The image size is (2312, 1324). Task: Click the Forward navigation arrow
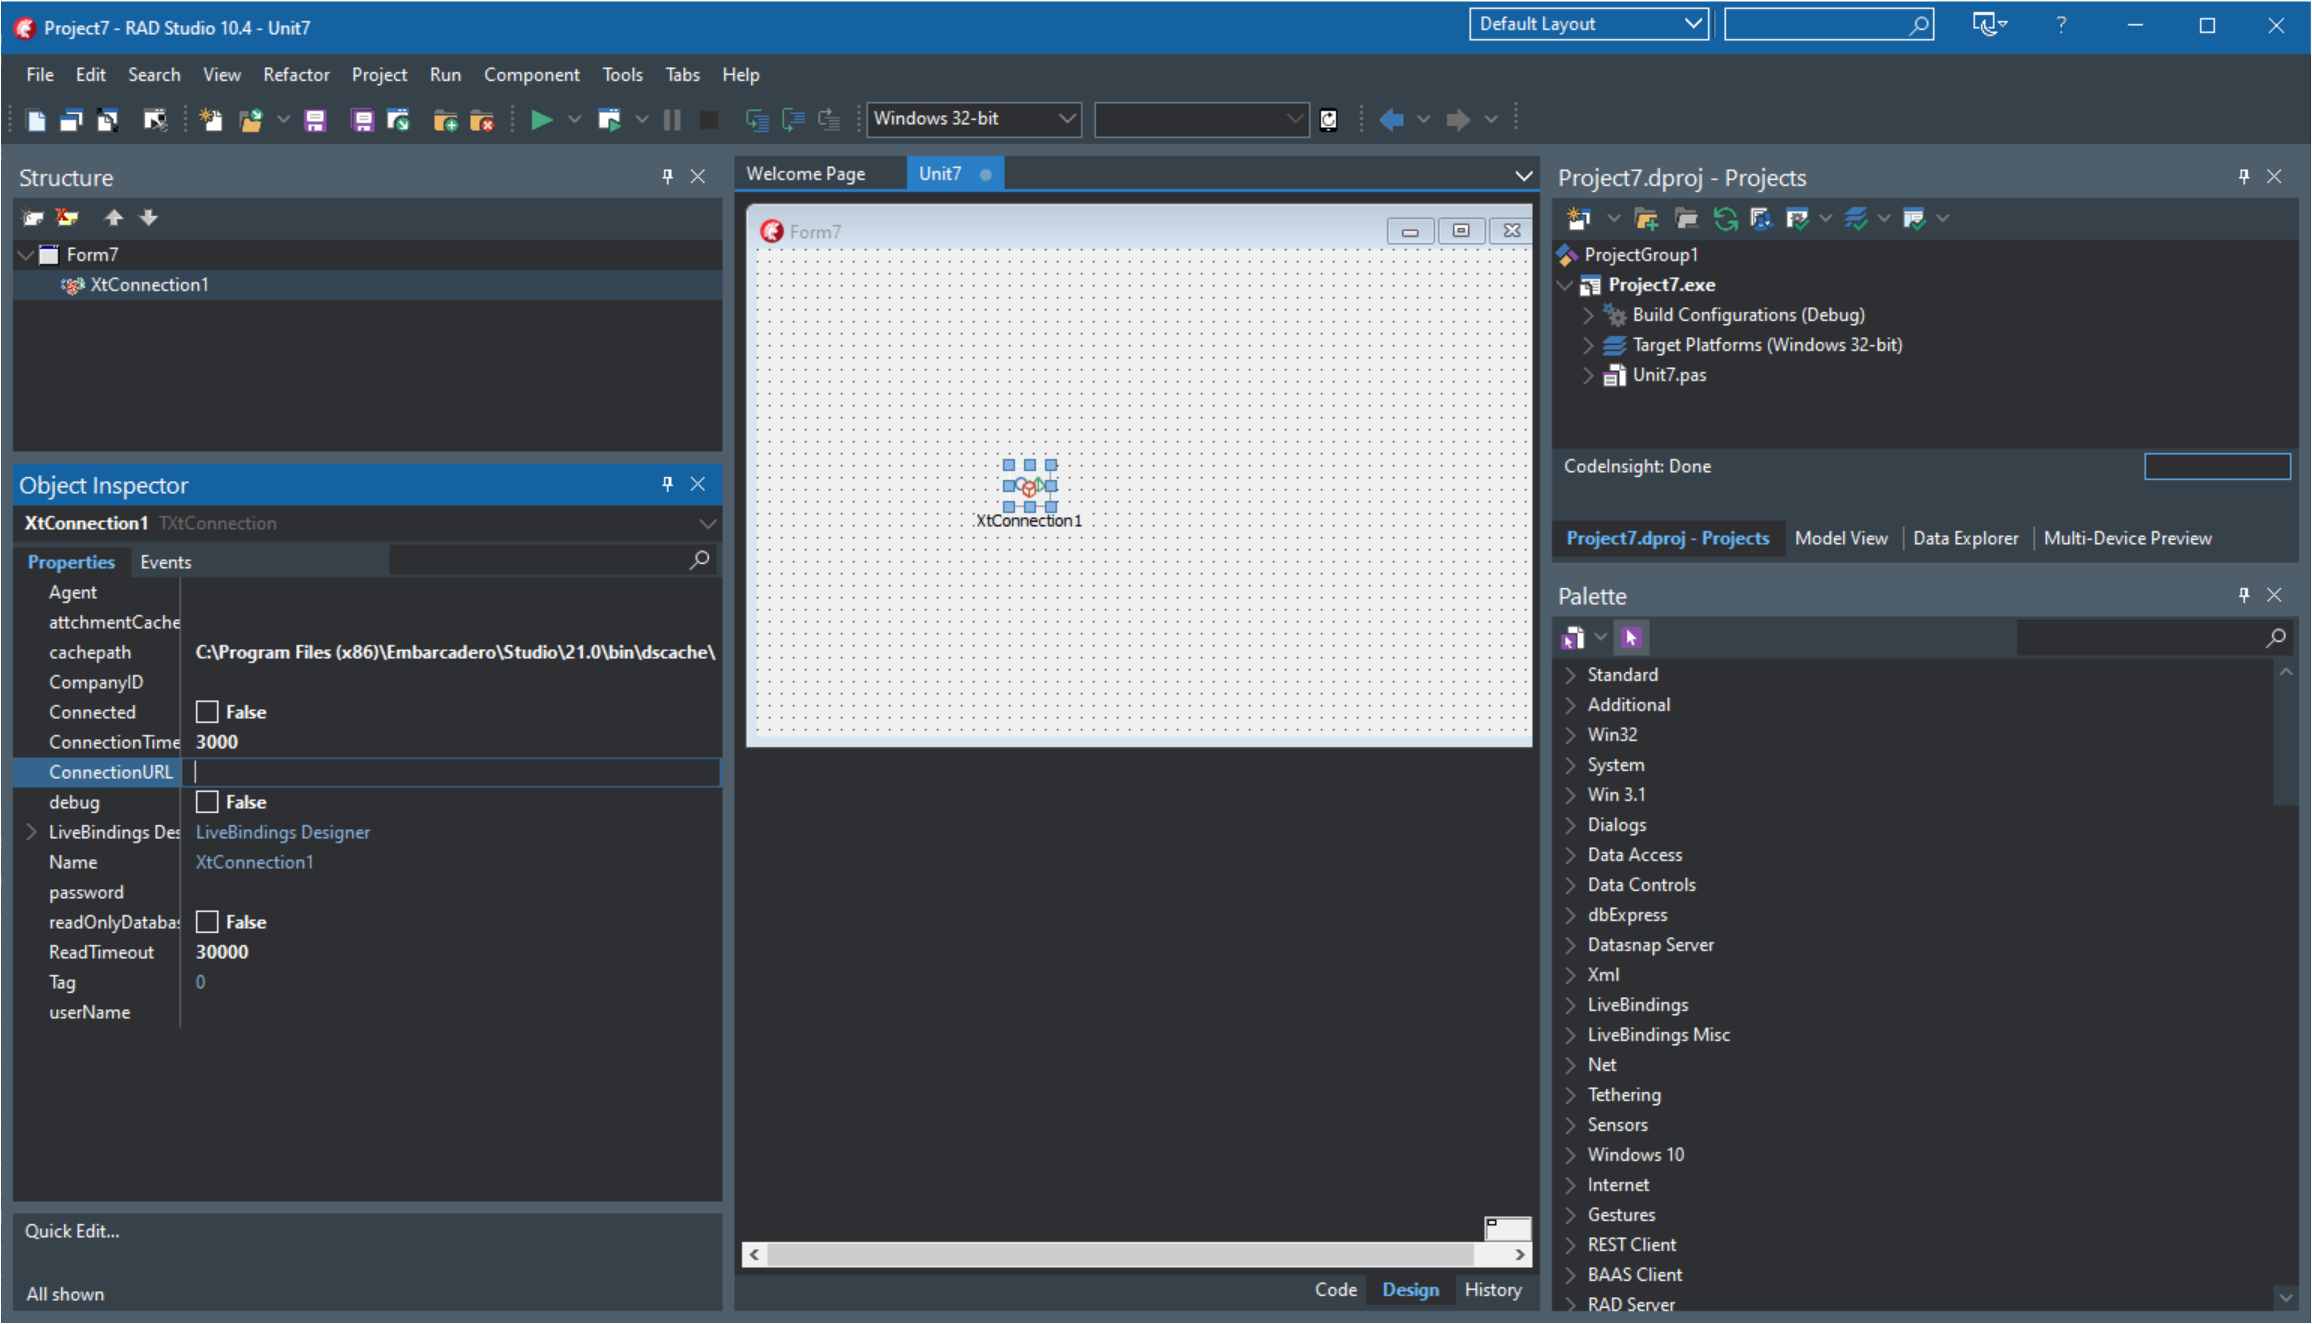tap(1458, 120)
